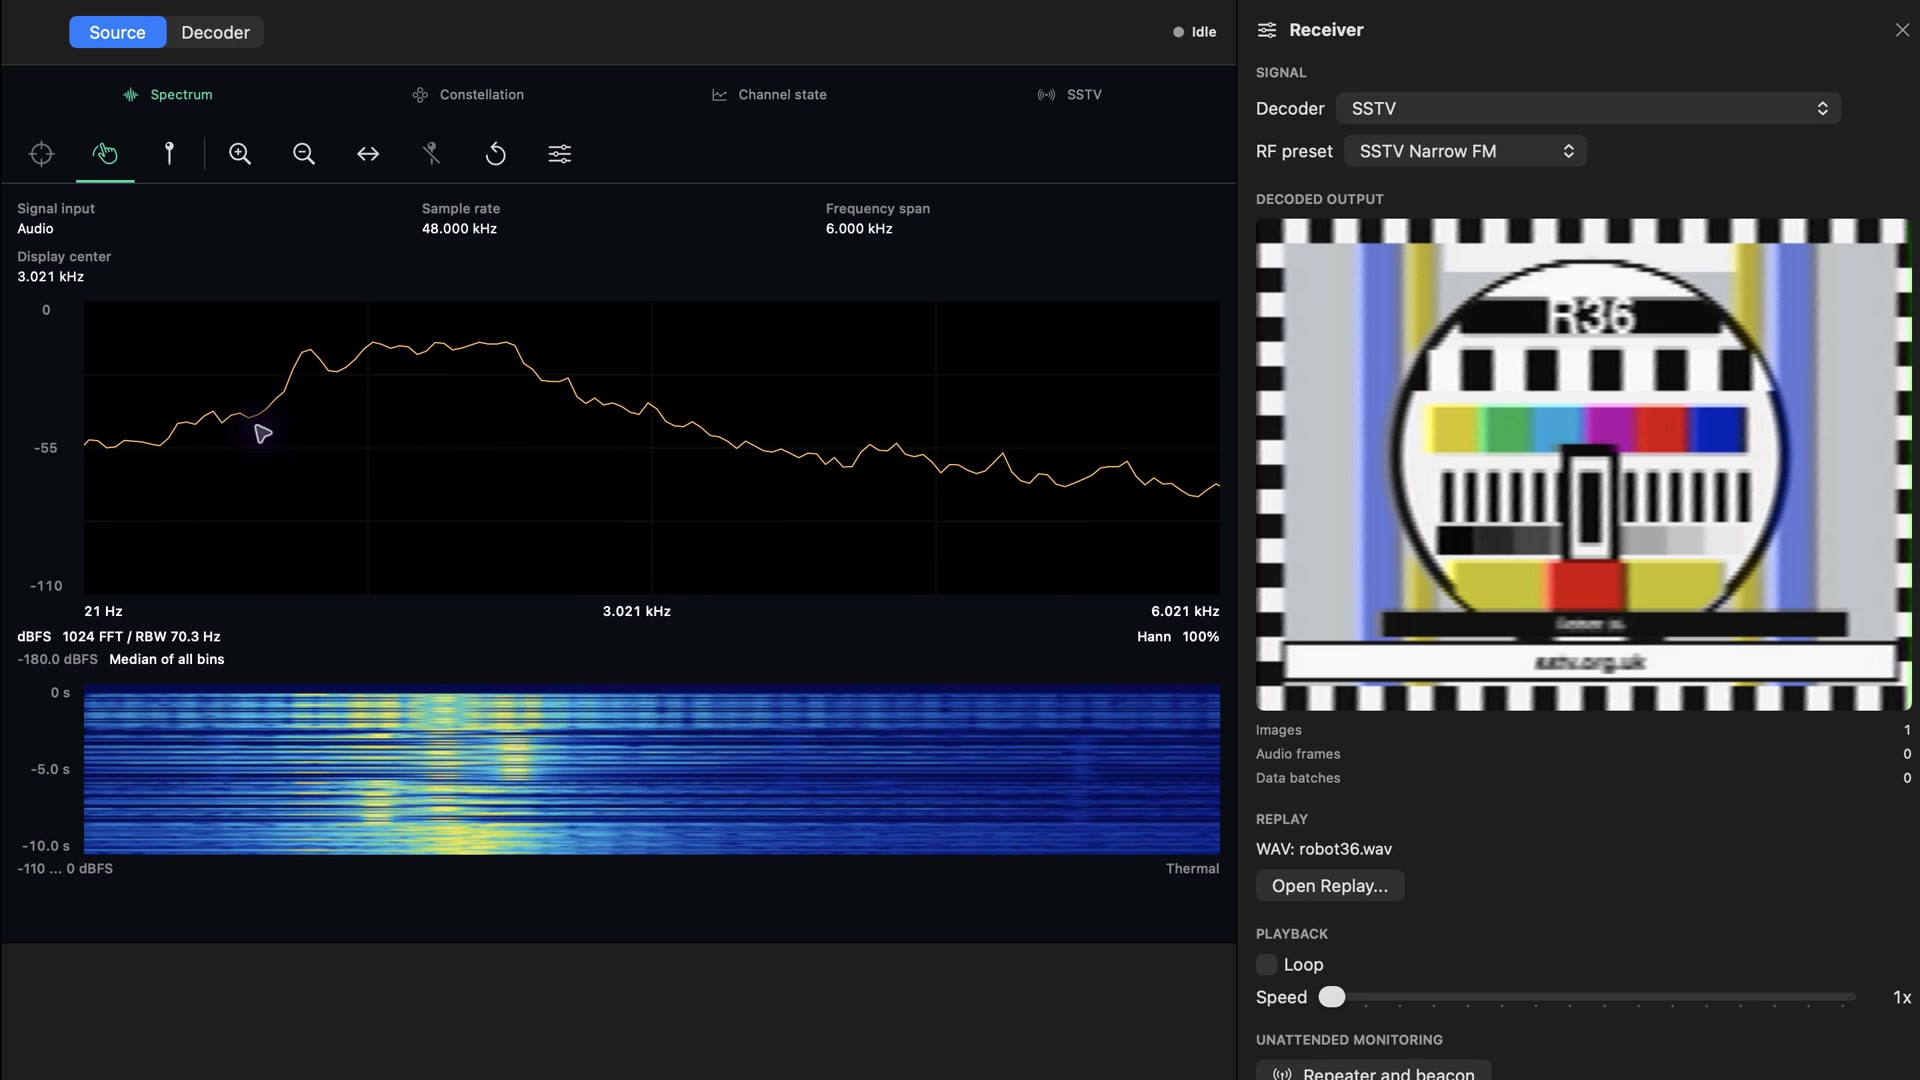This screenshot has height=1080, width=1920.
Task: Fit spectrum to full width
Action: click(368, 154)
